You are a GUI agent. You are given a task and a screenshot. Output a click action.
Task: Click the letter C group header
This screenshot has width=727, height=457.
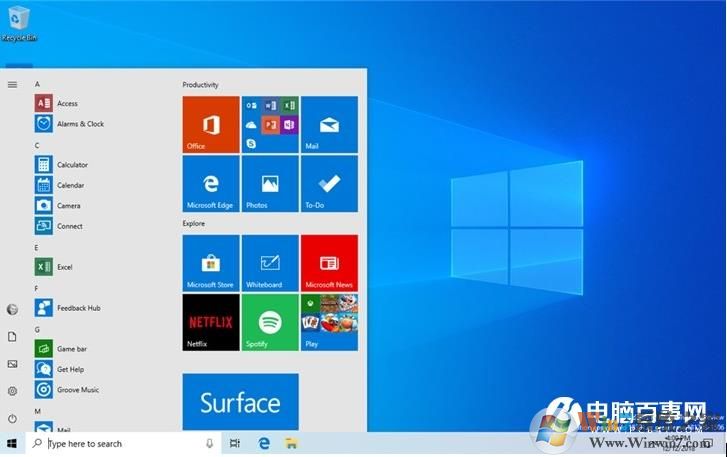[37, 146]
